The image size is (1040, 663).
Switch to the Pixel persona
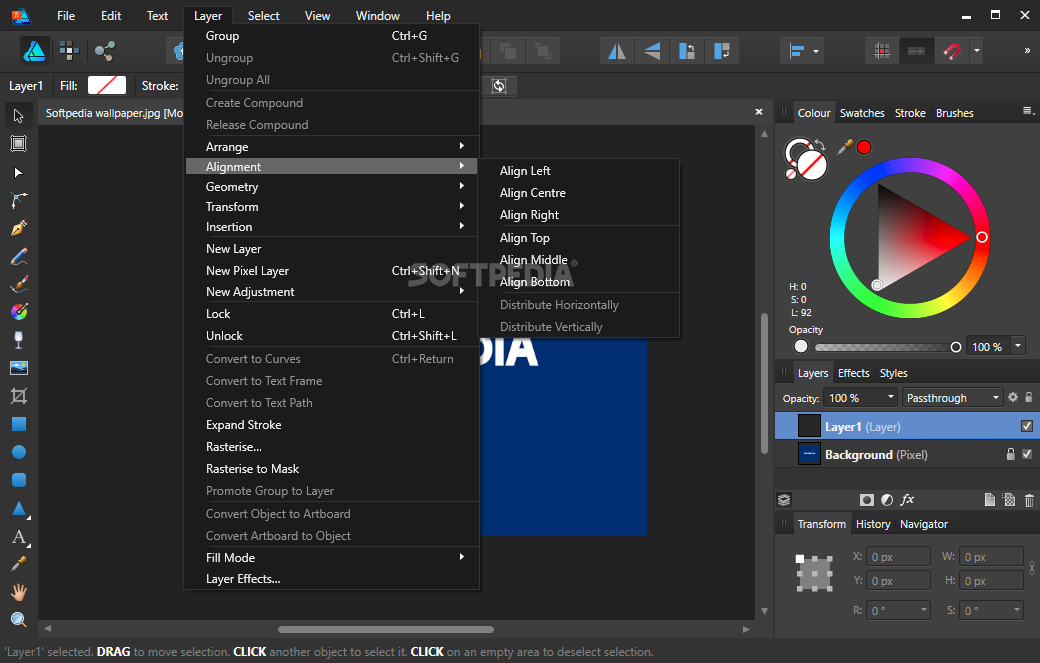coord(69,50)
